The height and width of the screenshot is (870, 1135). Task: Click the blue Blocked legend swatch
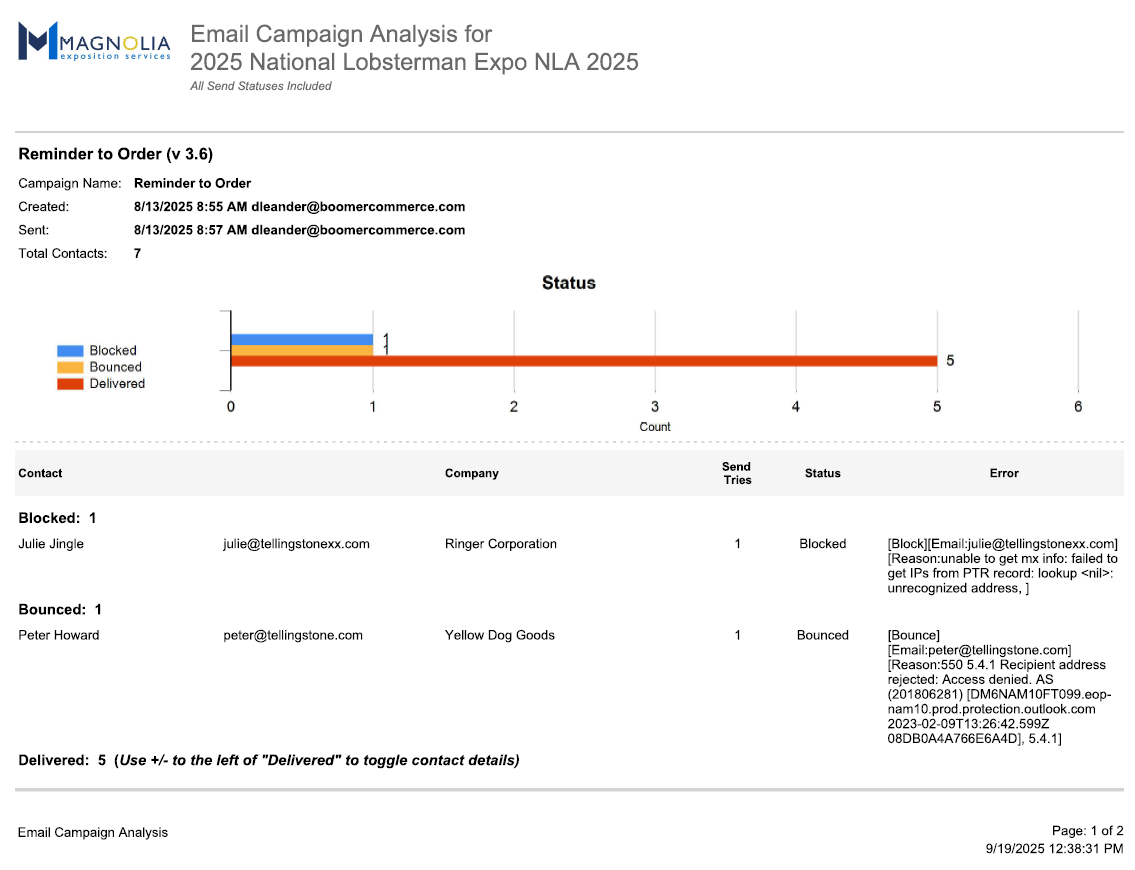click(x=70, y=351)
